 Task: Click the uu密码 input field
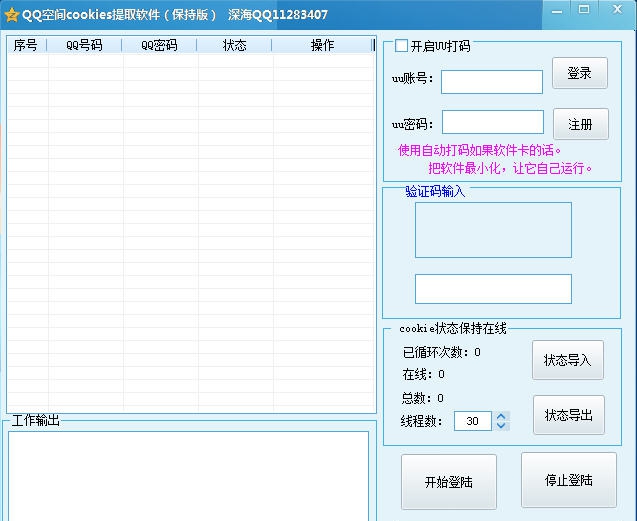[x=492, y=122]
